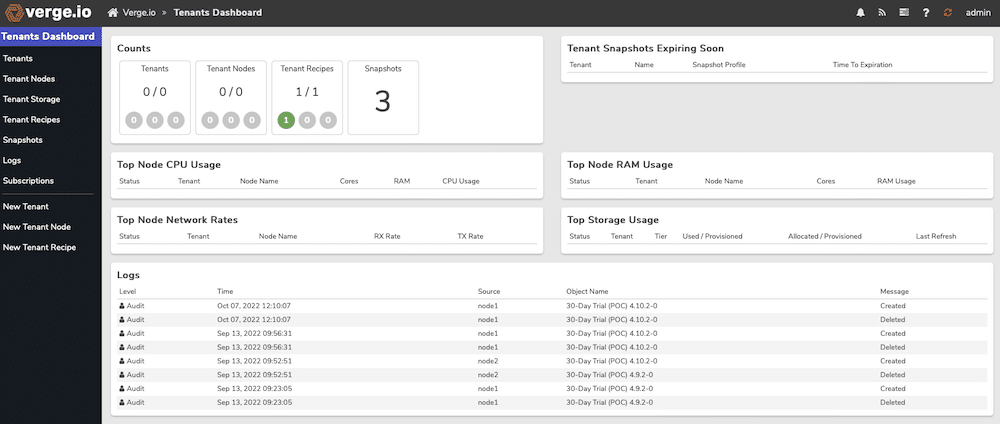Image resolution: width=1000 pixels, height=424 pixels.
Task: Click Top Storage Usage heading
Action: pos(613,220)
